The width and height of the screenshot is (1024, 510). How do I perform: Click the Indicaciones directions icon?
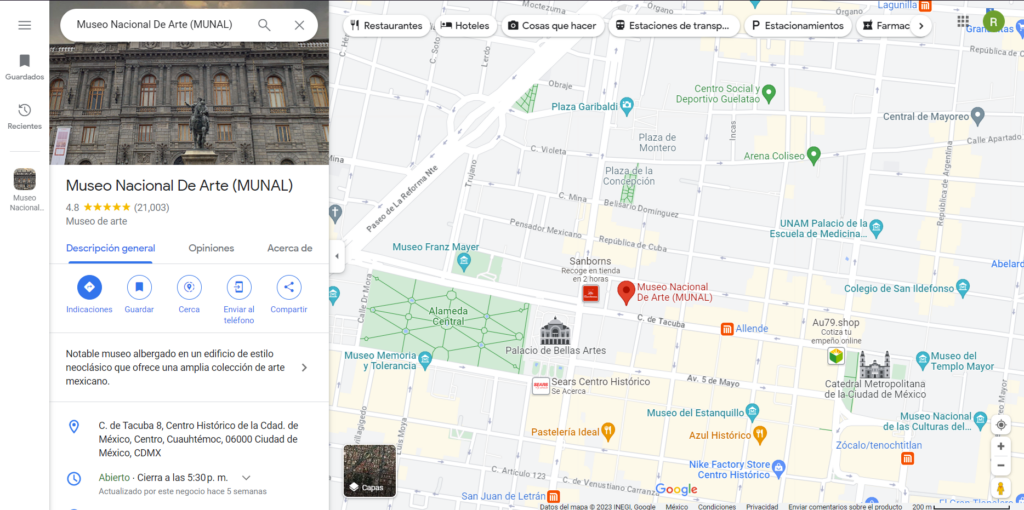click(x=89, y=287)
